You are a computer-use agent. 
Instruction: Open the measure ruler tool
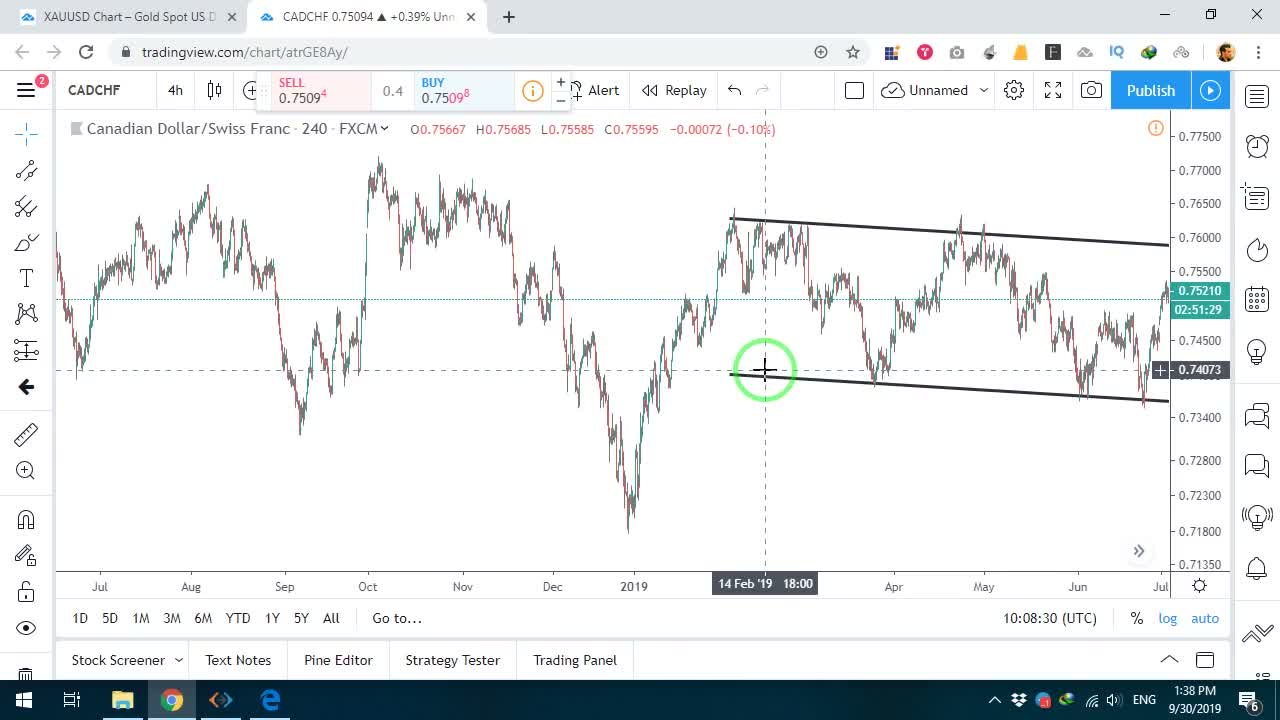point(26,434)
